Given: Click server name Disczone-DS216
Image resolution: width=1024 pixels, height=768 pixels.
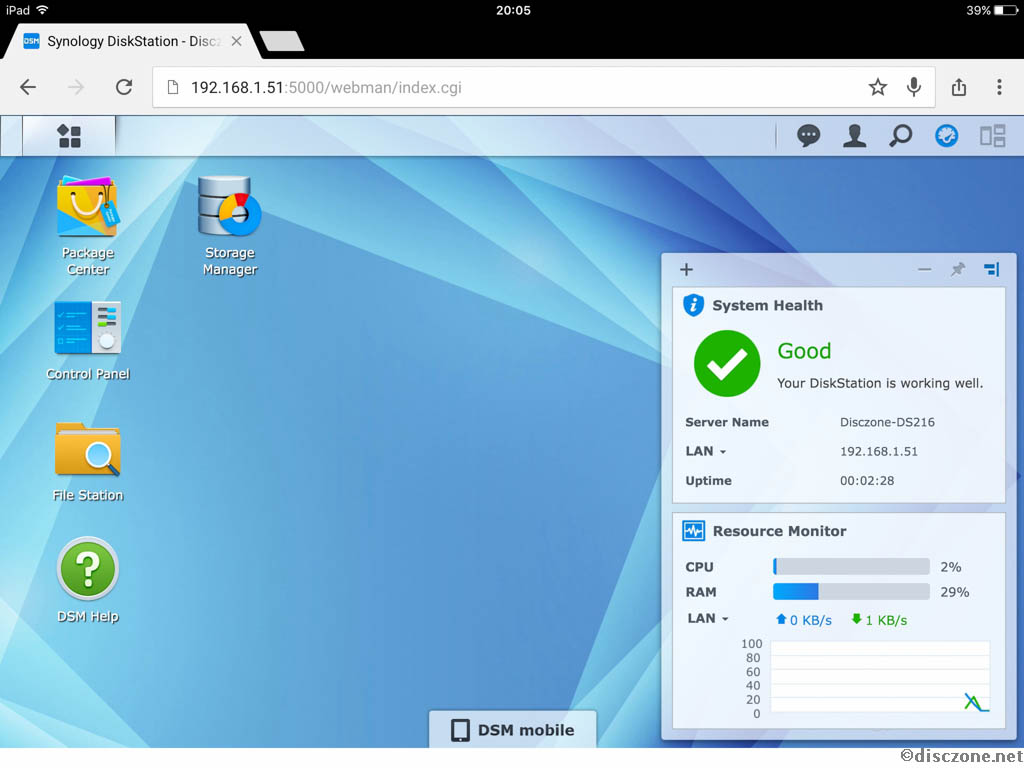Looking at the screenshot, I should 887,422.
